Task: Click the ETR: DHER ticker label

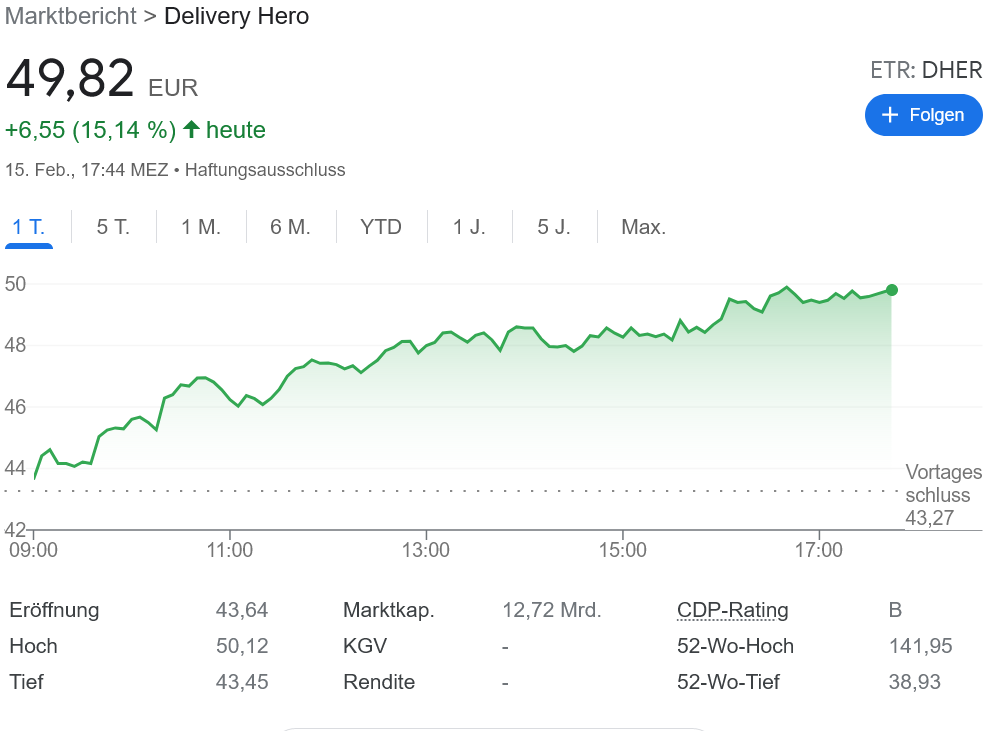Action: click(x=925, y=70)
